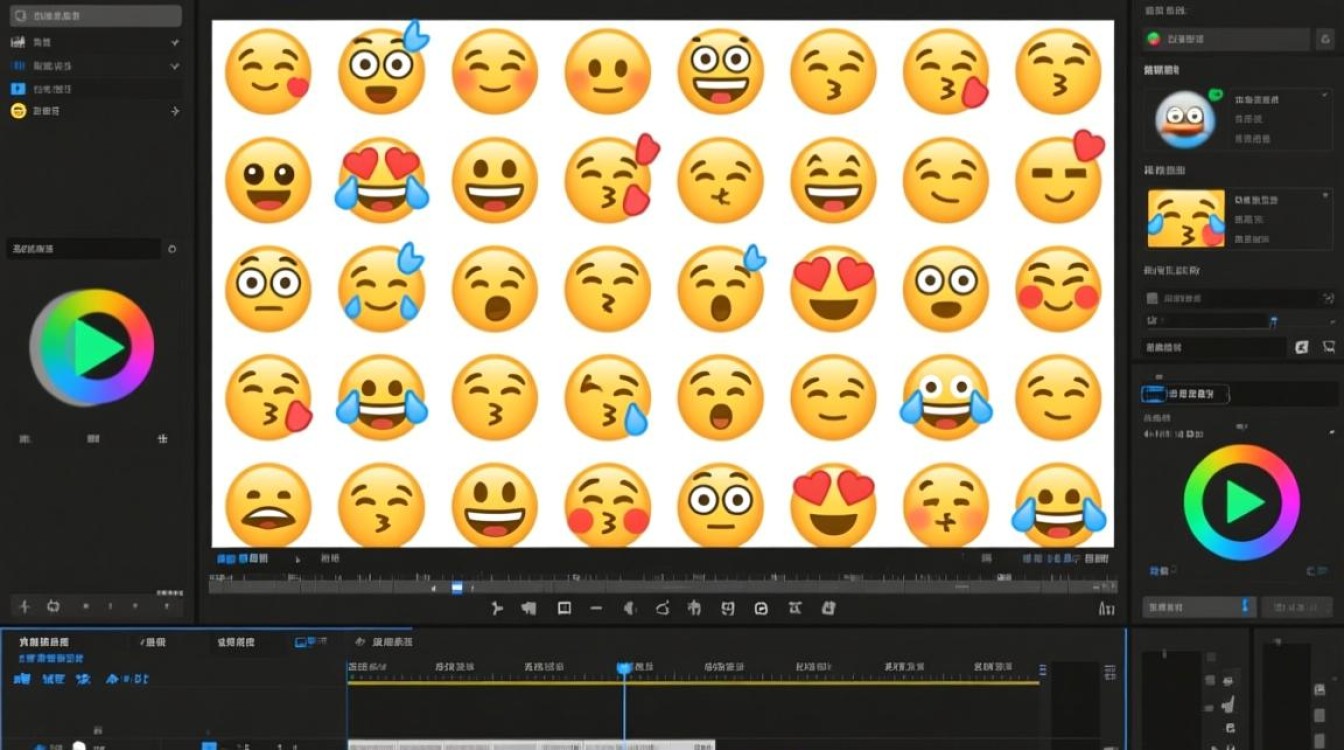Click the rightmost icon in the preview toolbar row
Image resolution: width=1344 pixels, height=750 pixels.
click(x=1106, y=608)
